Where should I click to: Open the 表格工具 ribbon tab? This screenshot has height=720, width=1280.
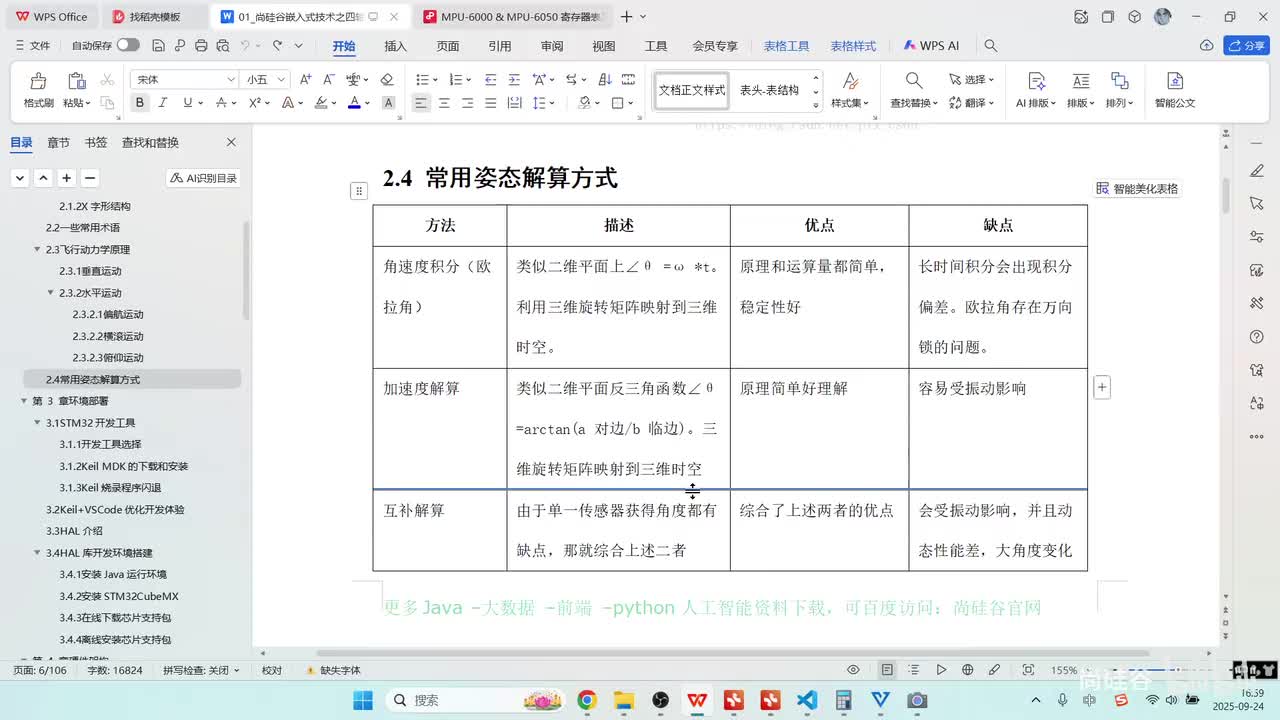point(786,46)
